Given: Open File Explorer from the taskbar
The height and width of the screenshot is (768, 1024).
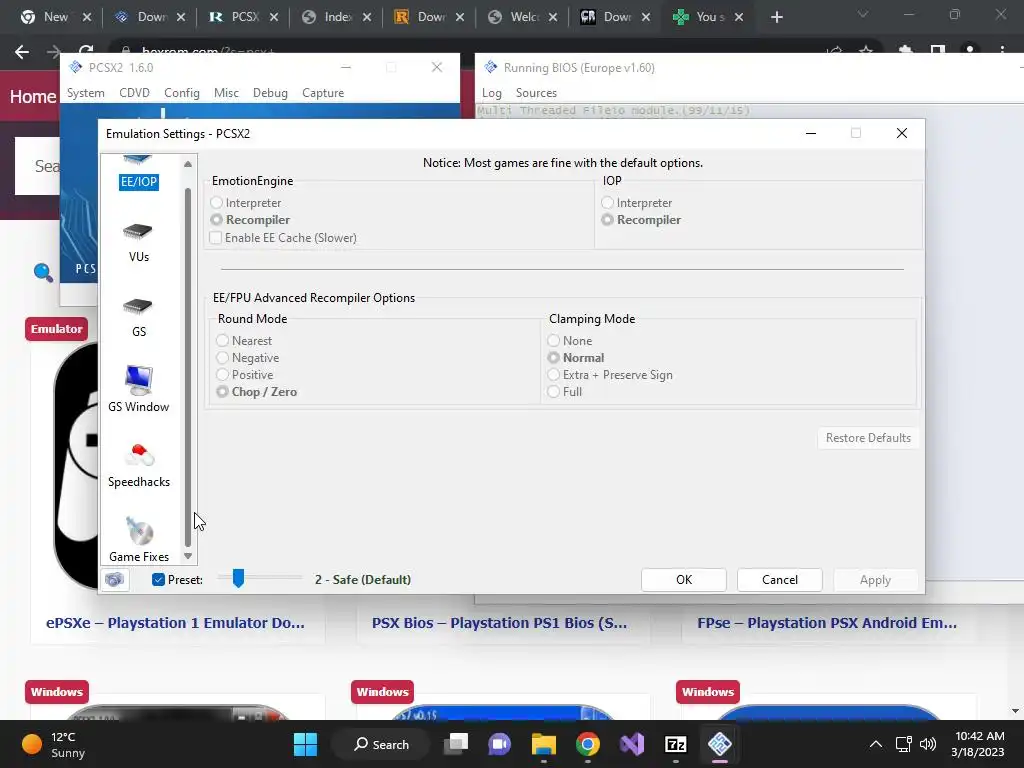Looking at the screenshot, I should [543, 744].
